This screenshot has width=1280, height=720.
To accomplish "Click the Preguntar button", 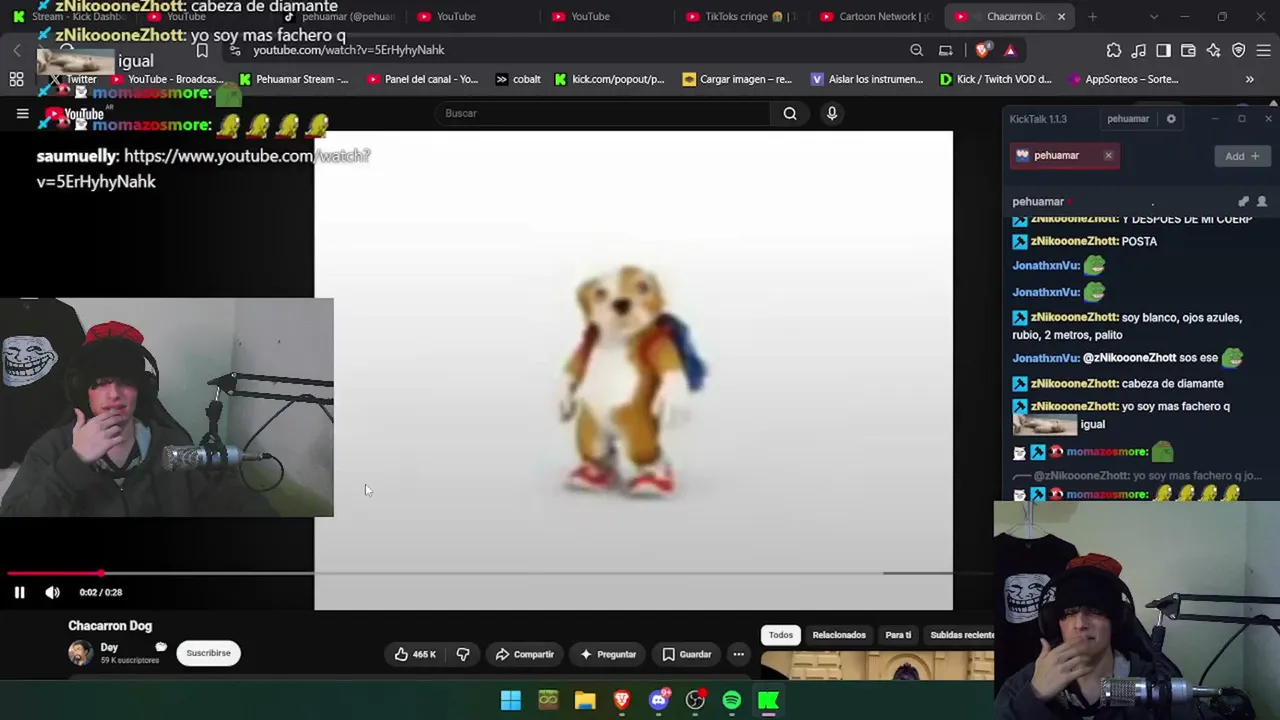I will coord(608,654).
